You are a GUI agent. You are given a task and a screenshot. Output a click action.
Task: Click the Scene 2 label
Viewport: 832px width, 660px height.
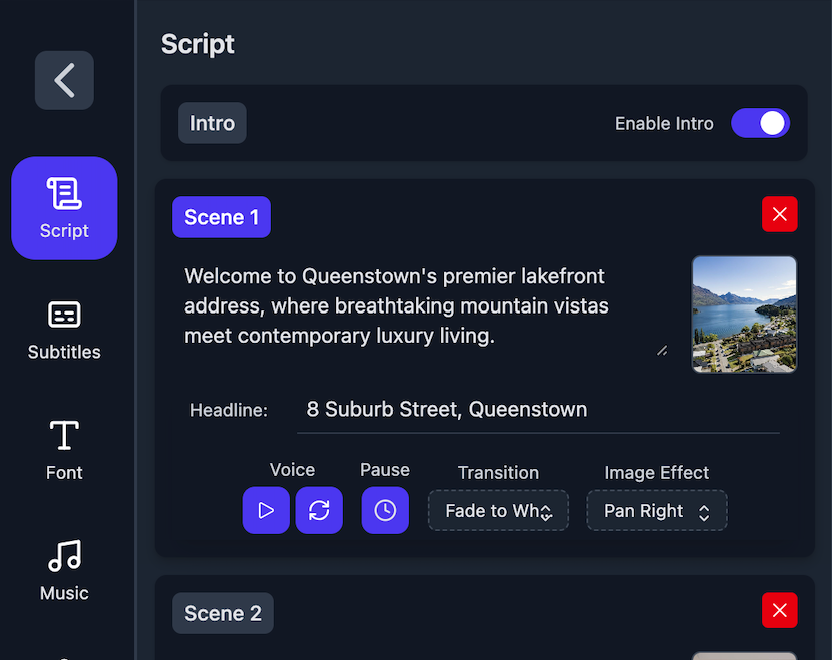222,613
